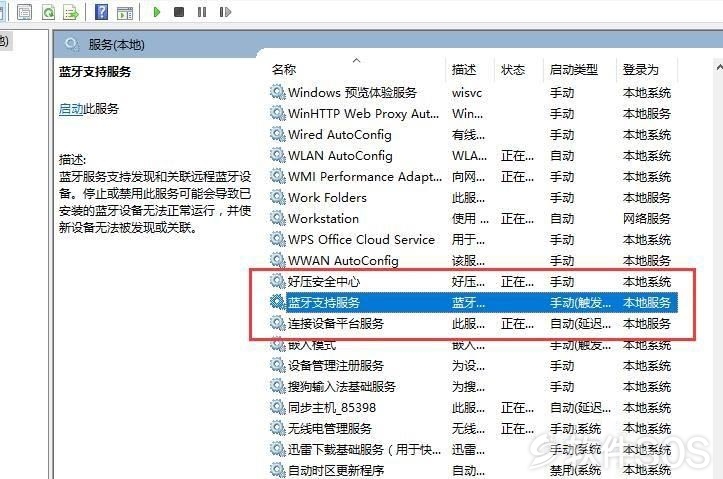Select the 无线电管理服务 service
The width and height of the screenshot is (723, 479).
click(x=473, y=429)
